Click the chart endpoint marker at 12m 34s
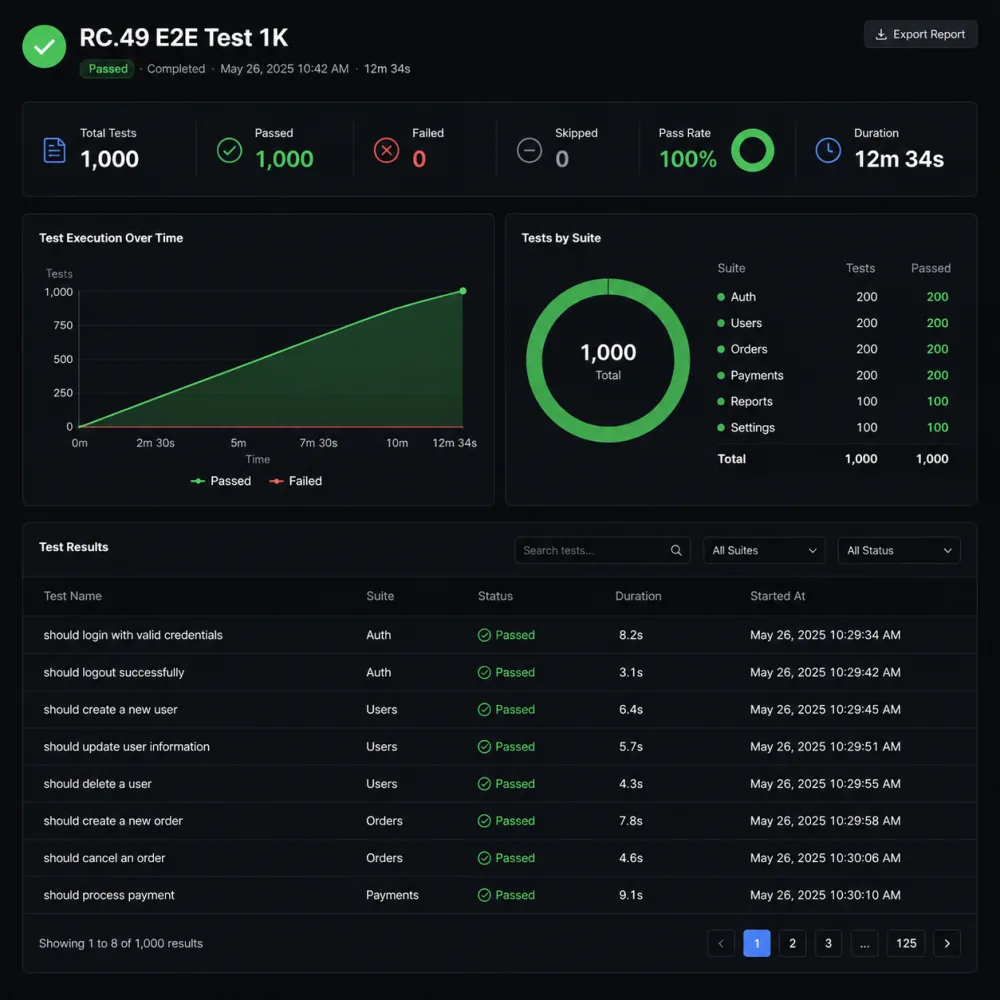This screenshot has width=1000, height=1000. 463,291
